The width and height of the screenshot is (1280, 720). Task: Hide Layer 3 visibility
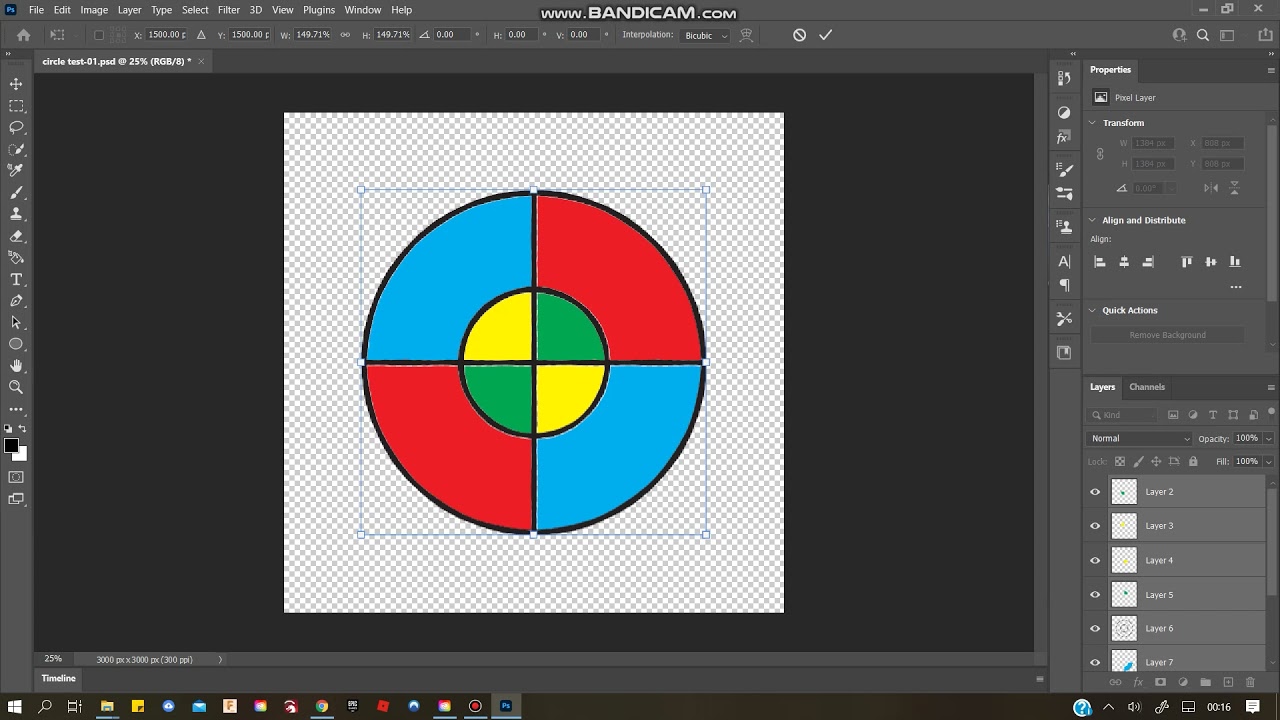1095,526
